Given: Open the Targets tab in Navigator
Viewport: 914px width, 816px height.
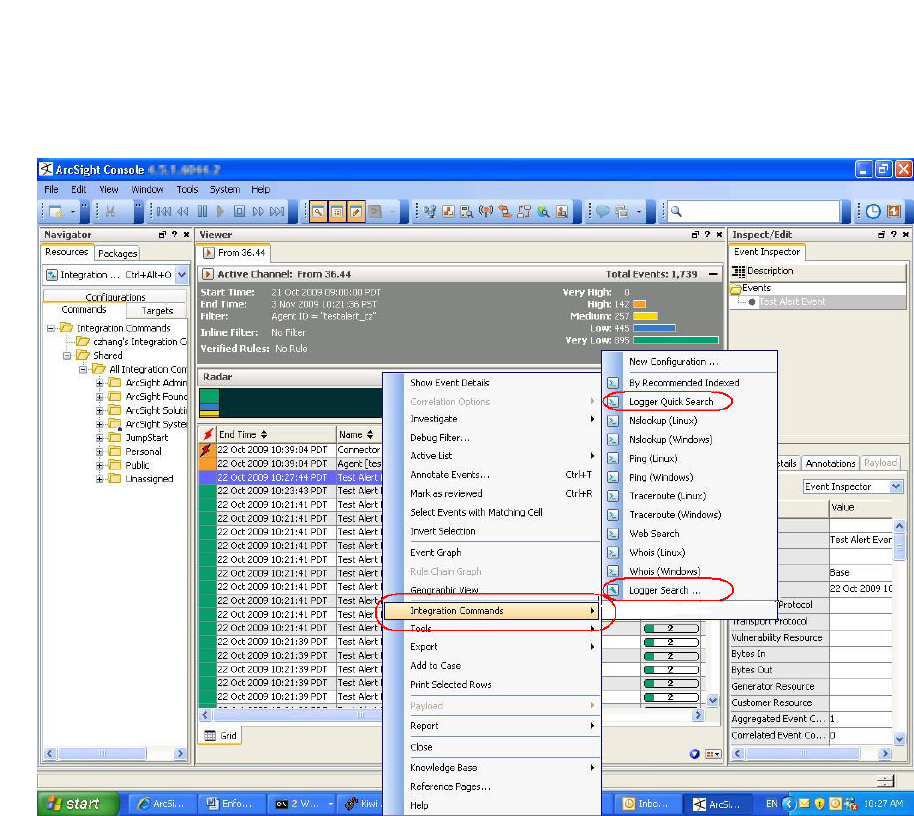Looking at the screenshot, I should [x=157, y=311].
